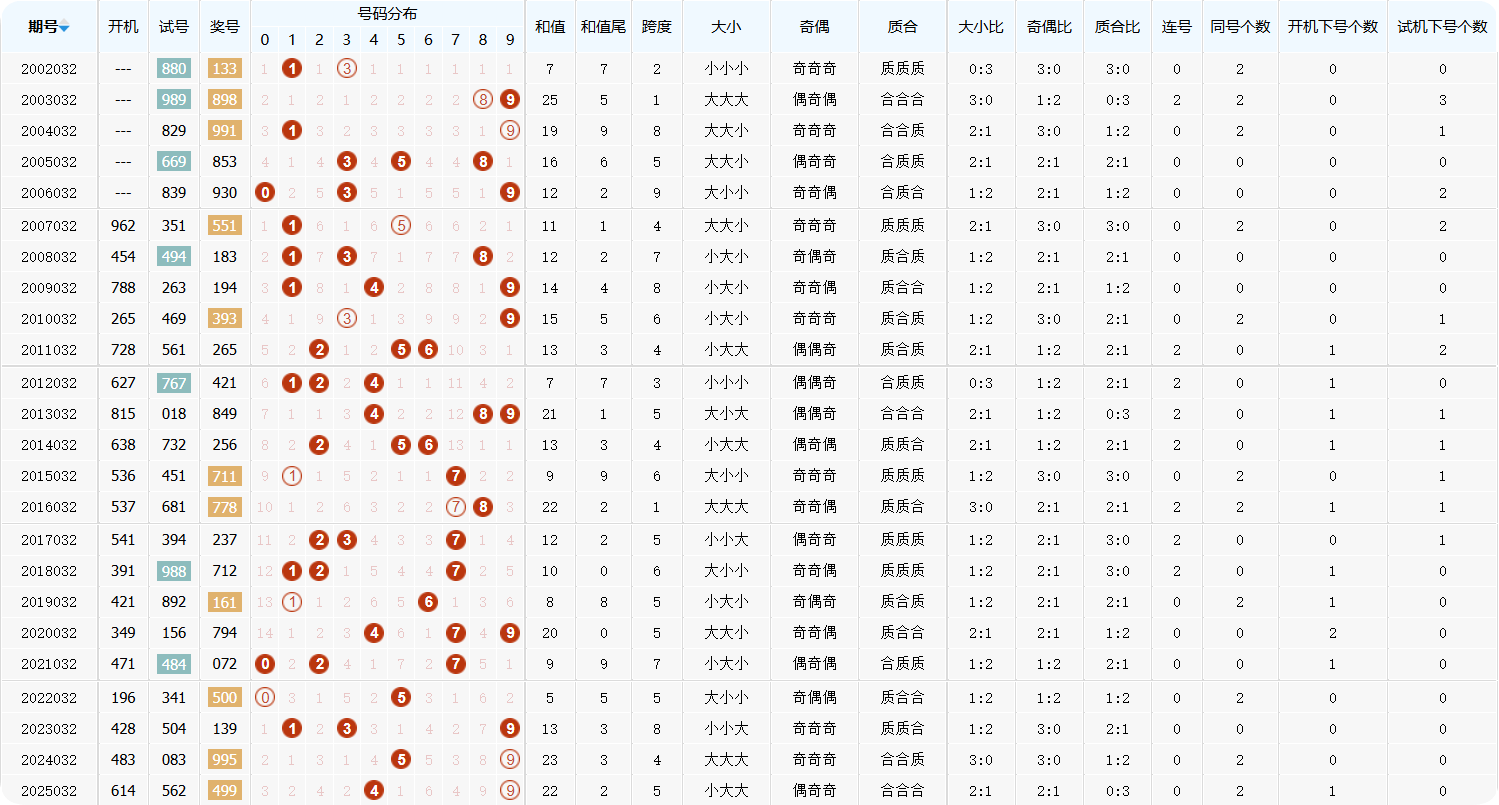Click highlighted 试号 value 669

(174, 162)
